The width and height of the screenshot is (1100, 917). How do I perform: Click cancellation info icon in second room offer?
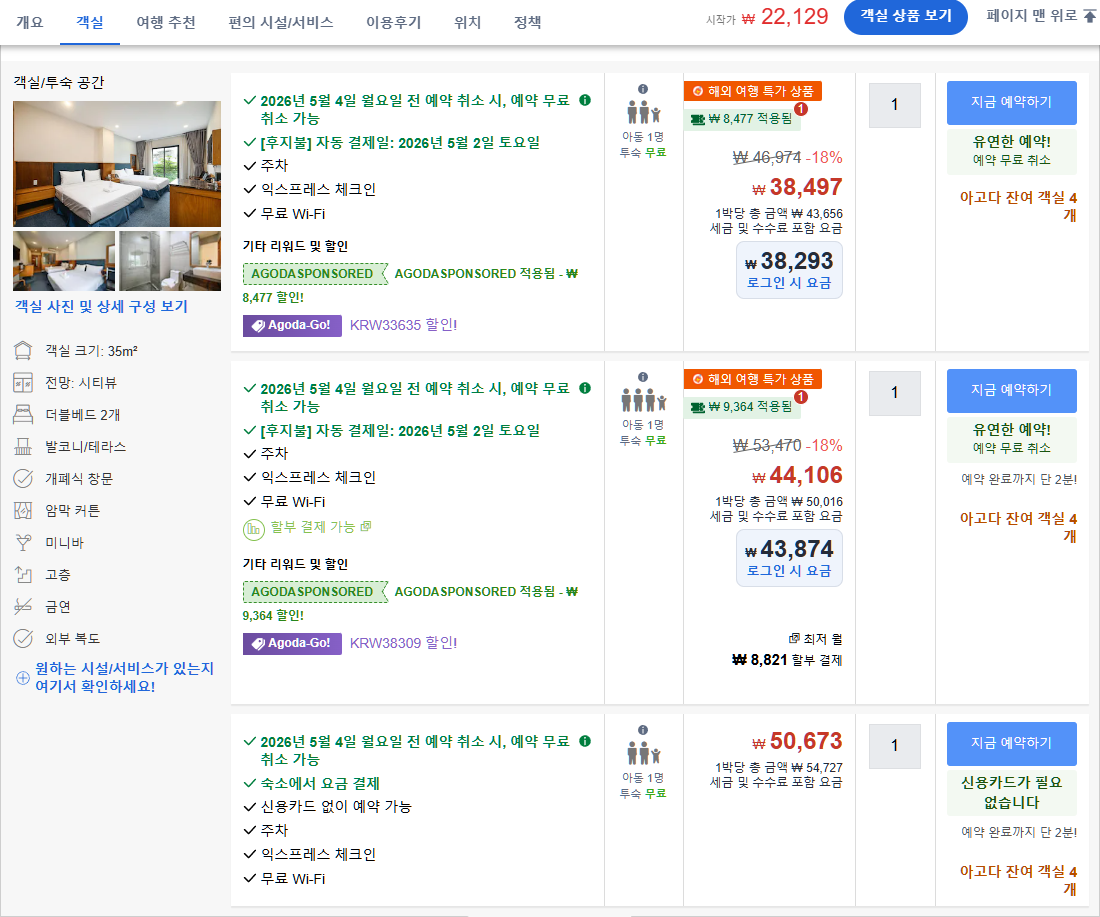(x=585, y=388)
